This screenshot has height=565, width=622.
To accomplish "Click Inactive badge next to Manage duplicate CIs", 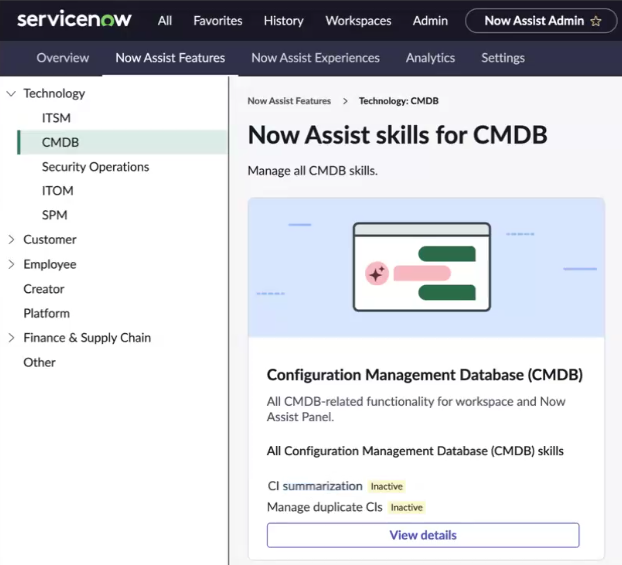I will pos(407,507).
